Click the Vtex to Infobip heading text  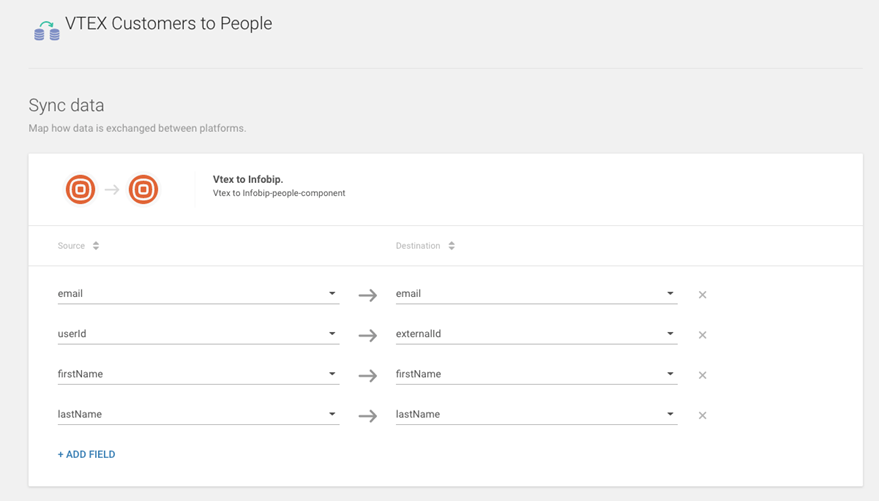(247, 180)
